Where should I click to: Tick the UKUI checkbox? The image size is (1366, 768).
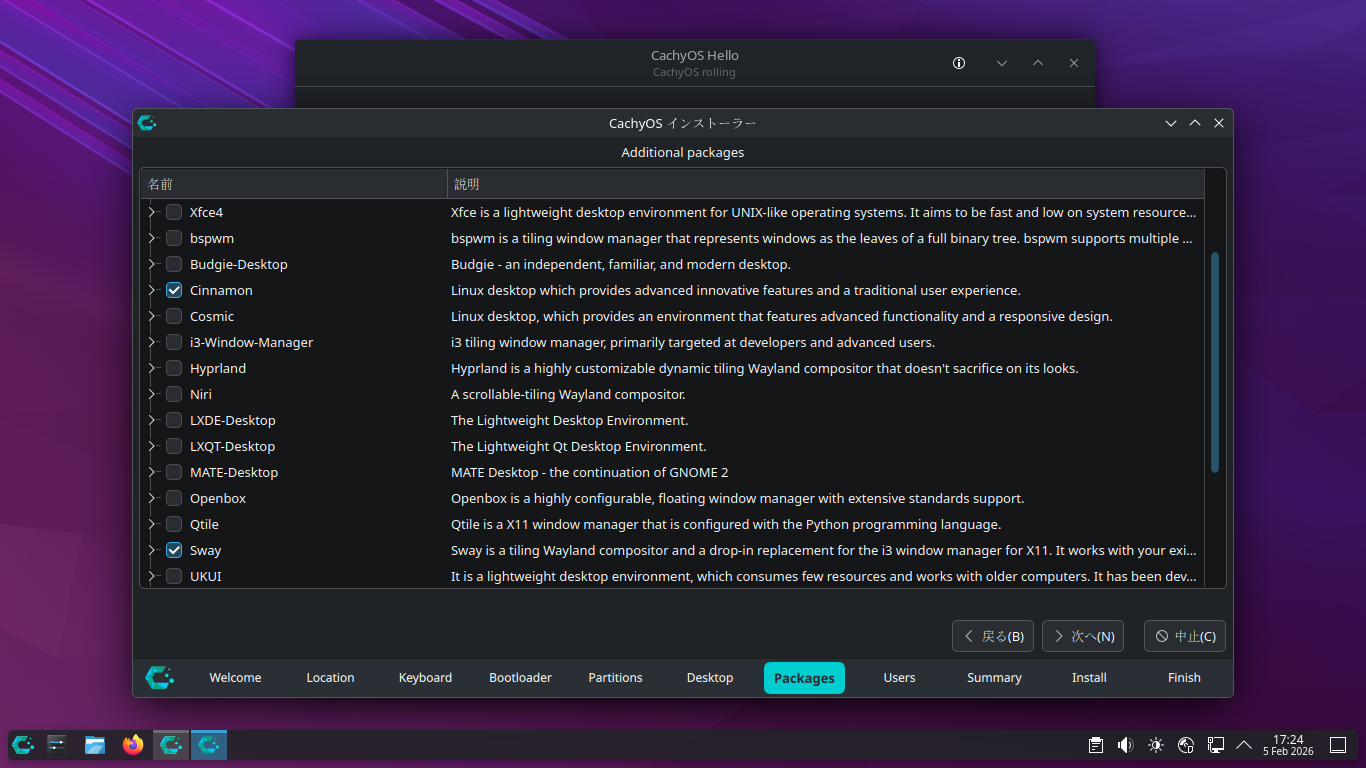174,576
